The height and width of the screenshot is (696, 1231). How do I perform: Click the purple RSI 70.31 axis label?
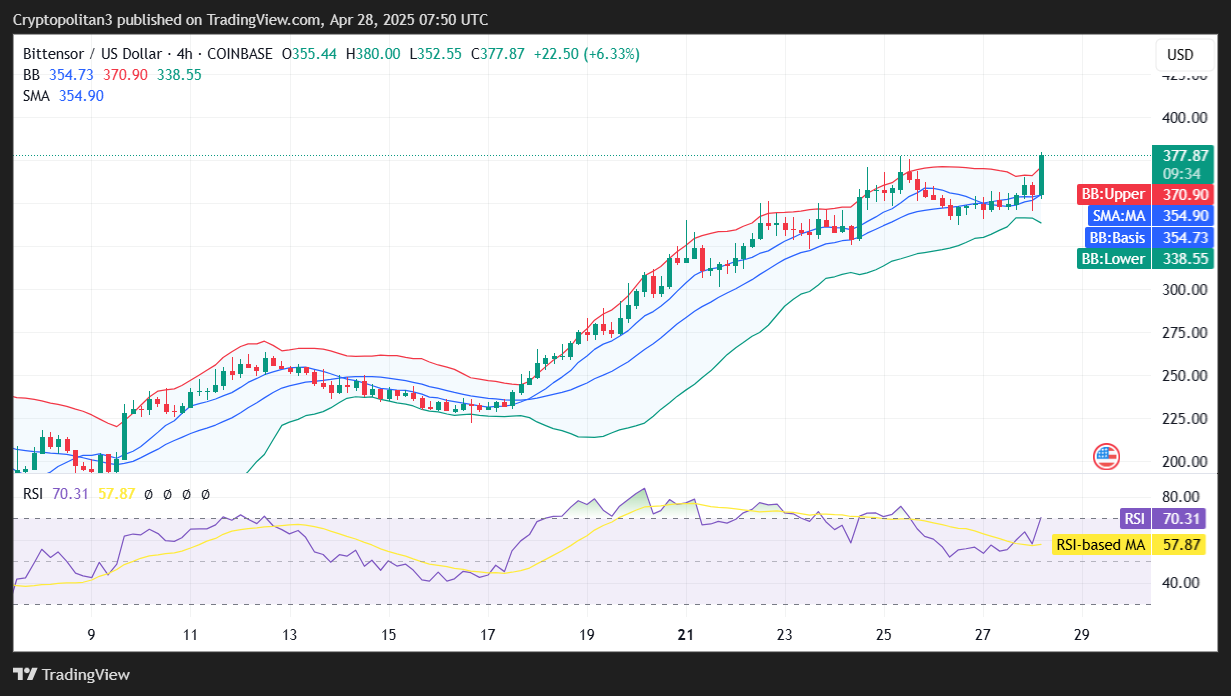(1164, 518)
